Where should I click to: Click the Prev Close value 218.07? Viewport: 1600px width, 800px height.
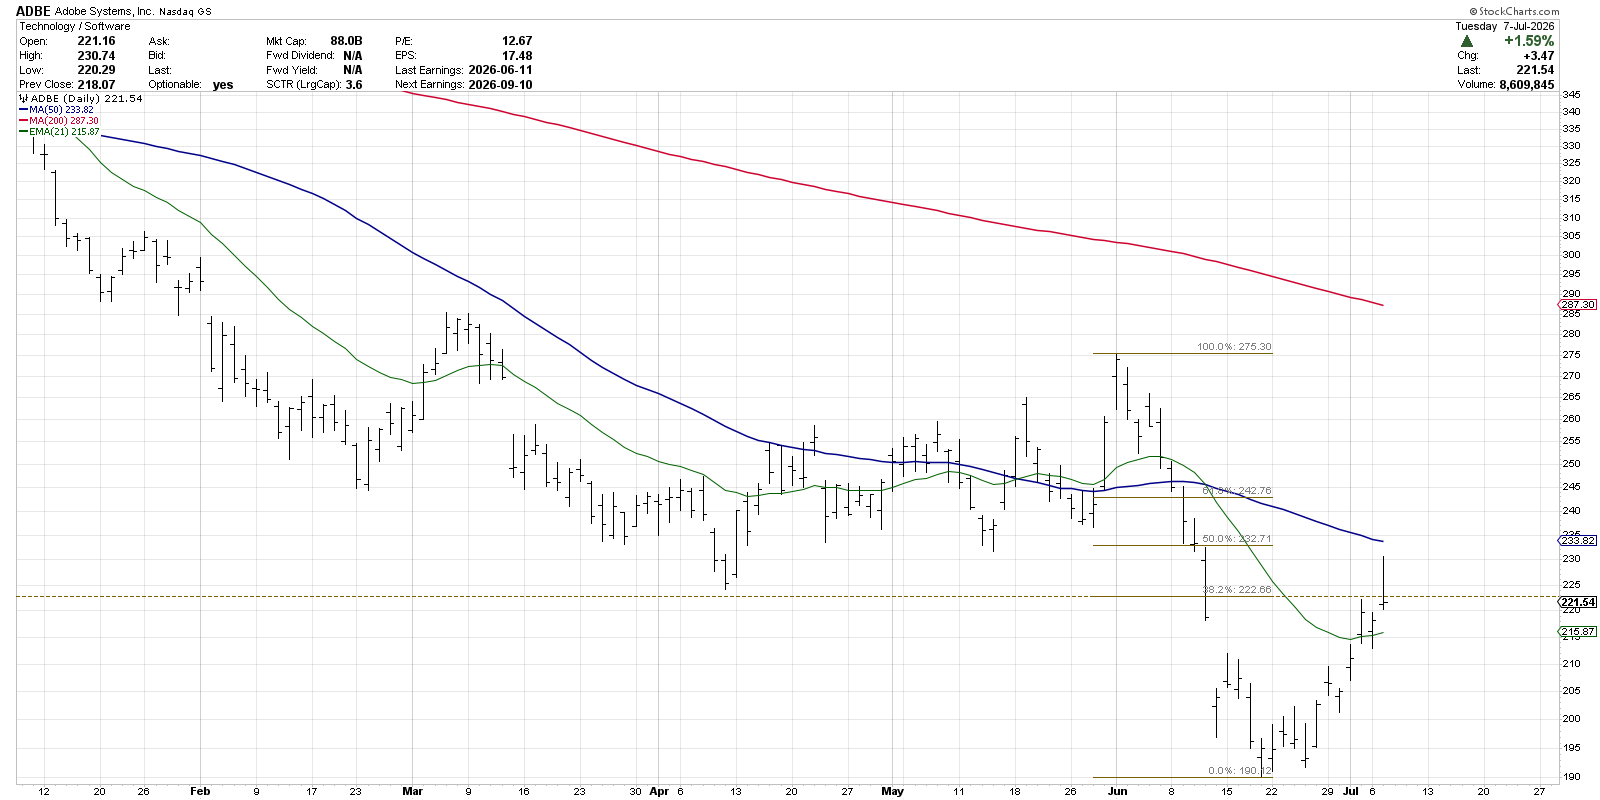click(96, 85)
